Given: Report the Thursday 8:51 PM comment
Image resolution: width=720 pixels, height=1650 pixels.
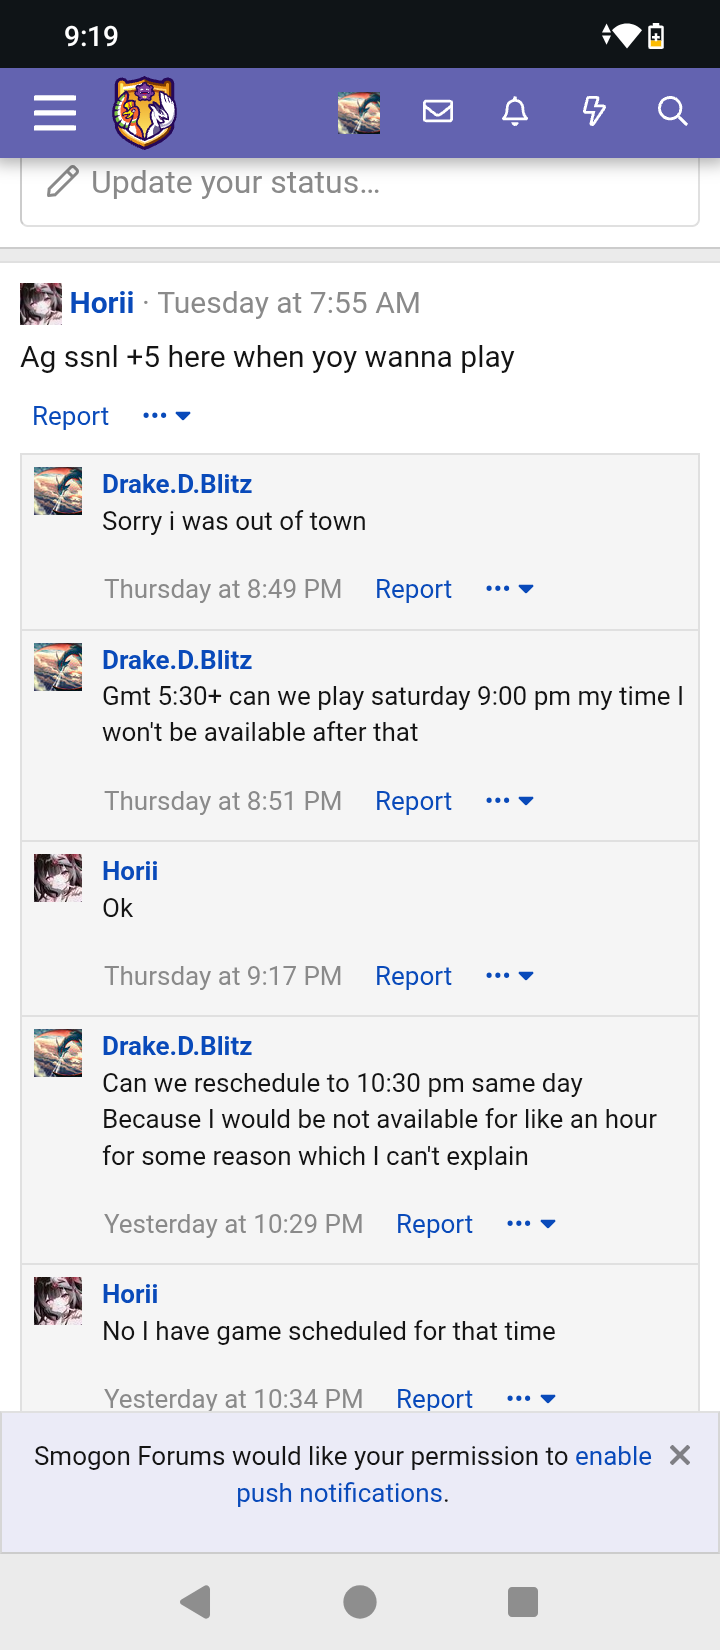Looking at the screenshot, I should tap(413, 801).
